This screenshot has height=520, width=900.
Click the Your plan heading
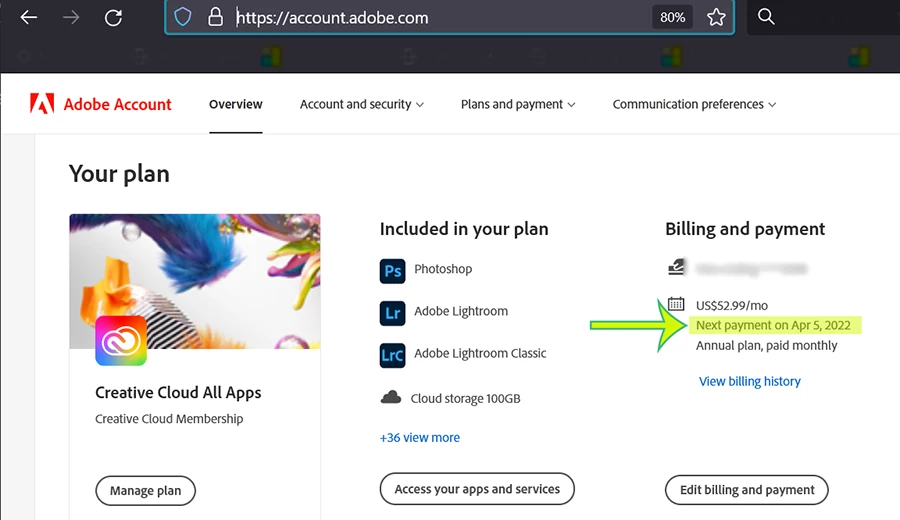point(119,173)
